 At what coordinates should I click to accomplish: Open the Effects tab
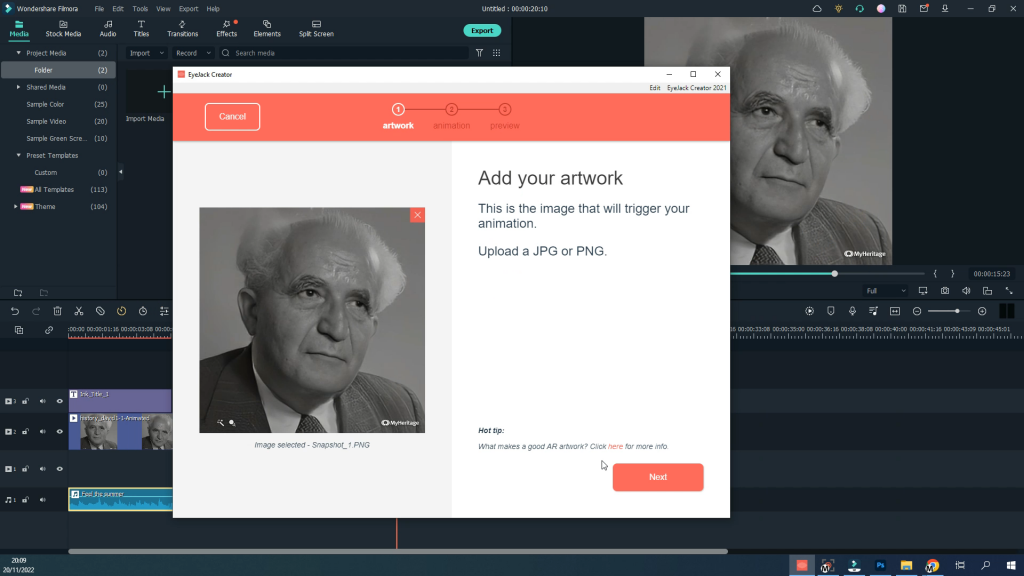coord(227,29)
